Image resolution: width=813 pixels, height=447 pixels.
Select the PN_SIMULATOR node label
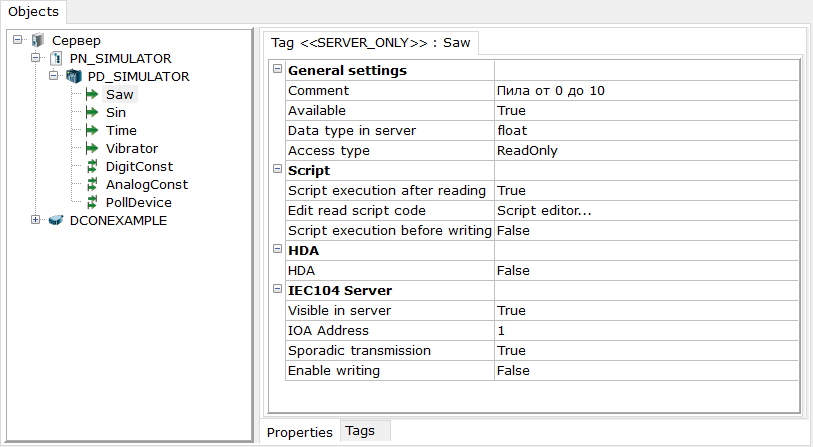coord(120,59)
